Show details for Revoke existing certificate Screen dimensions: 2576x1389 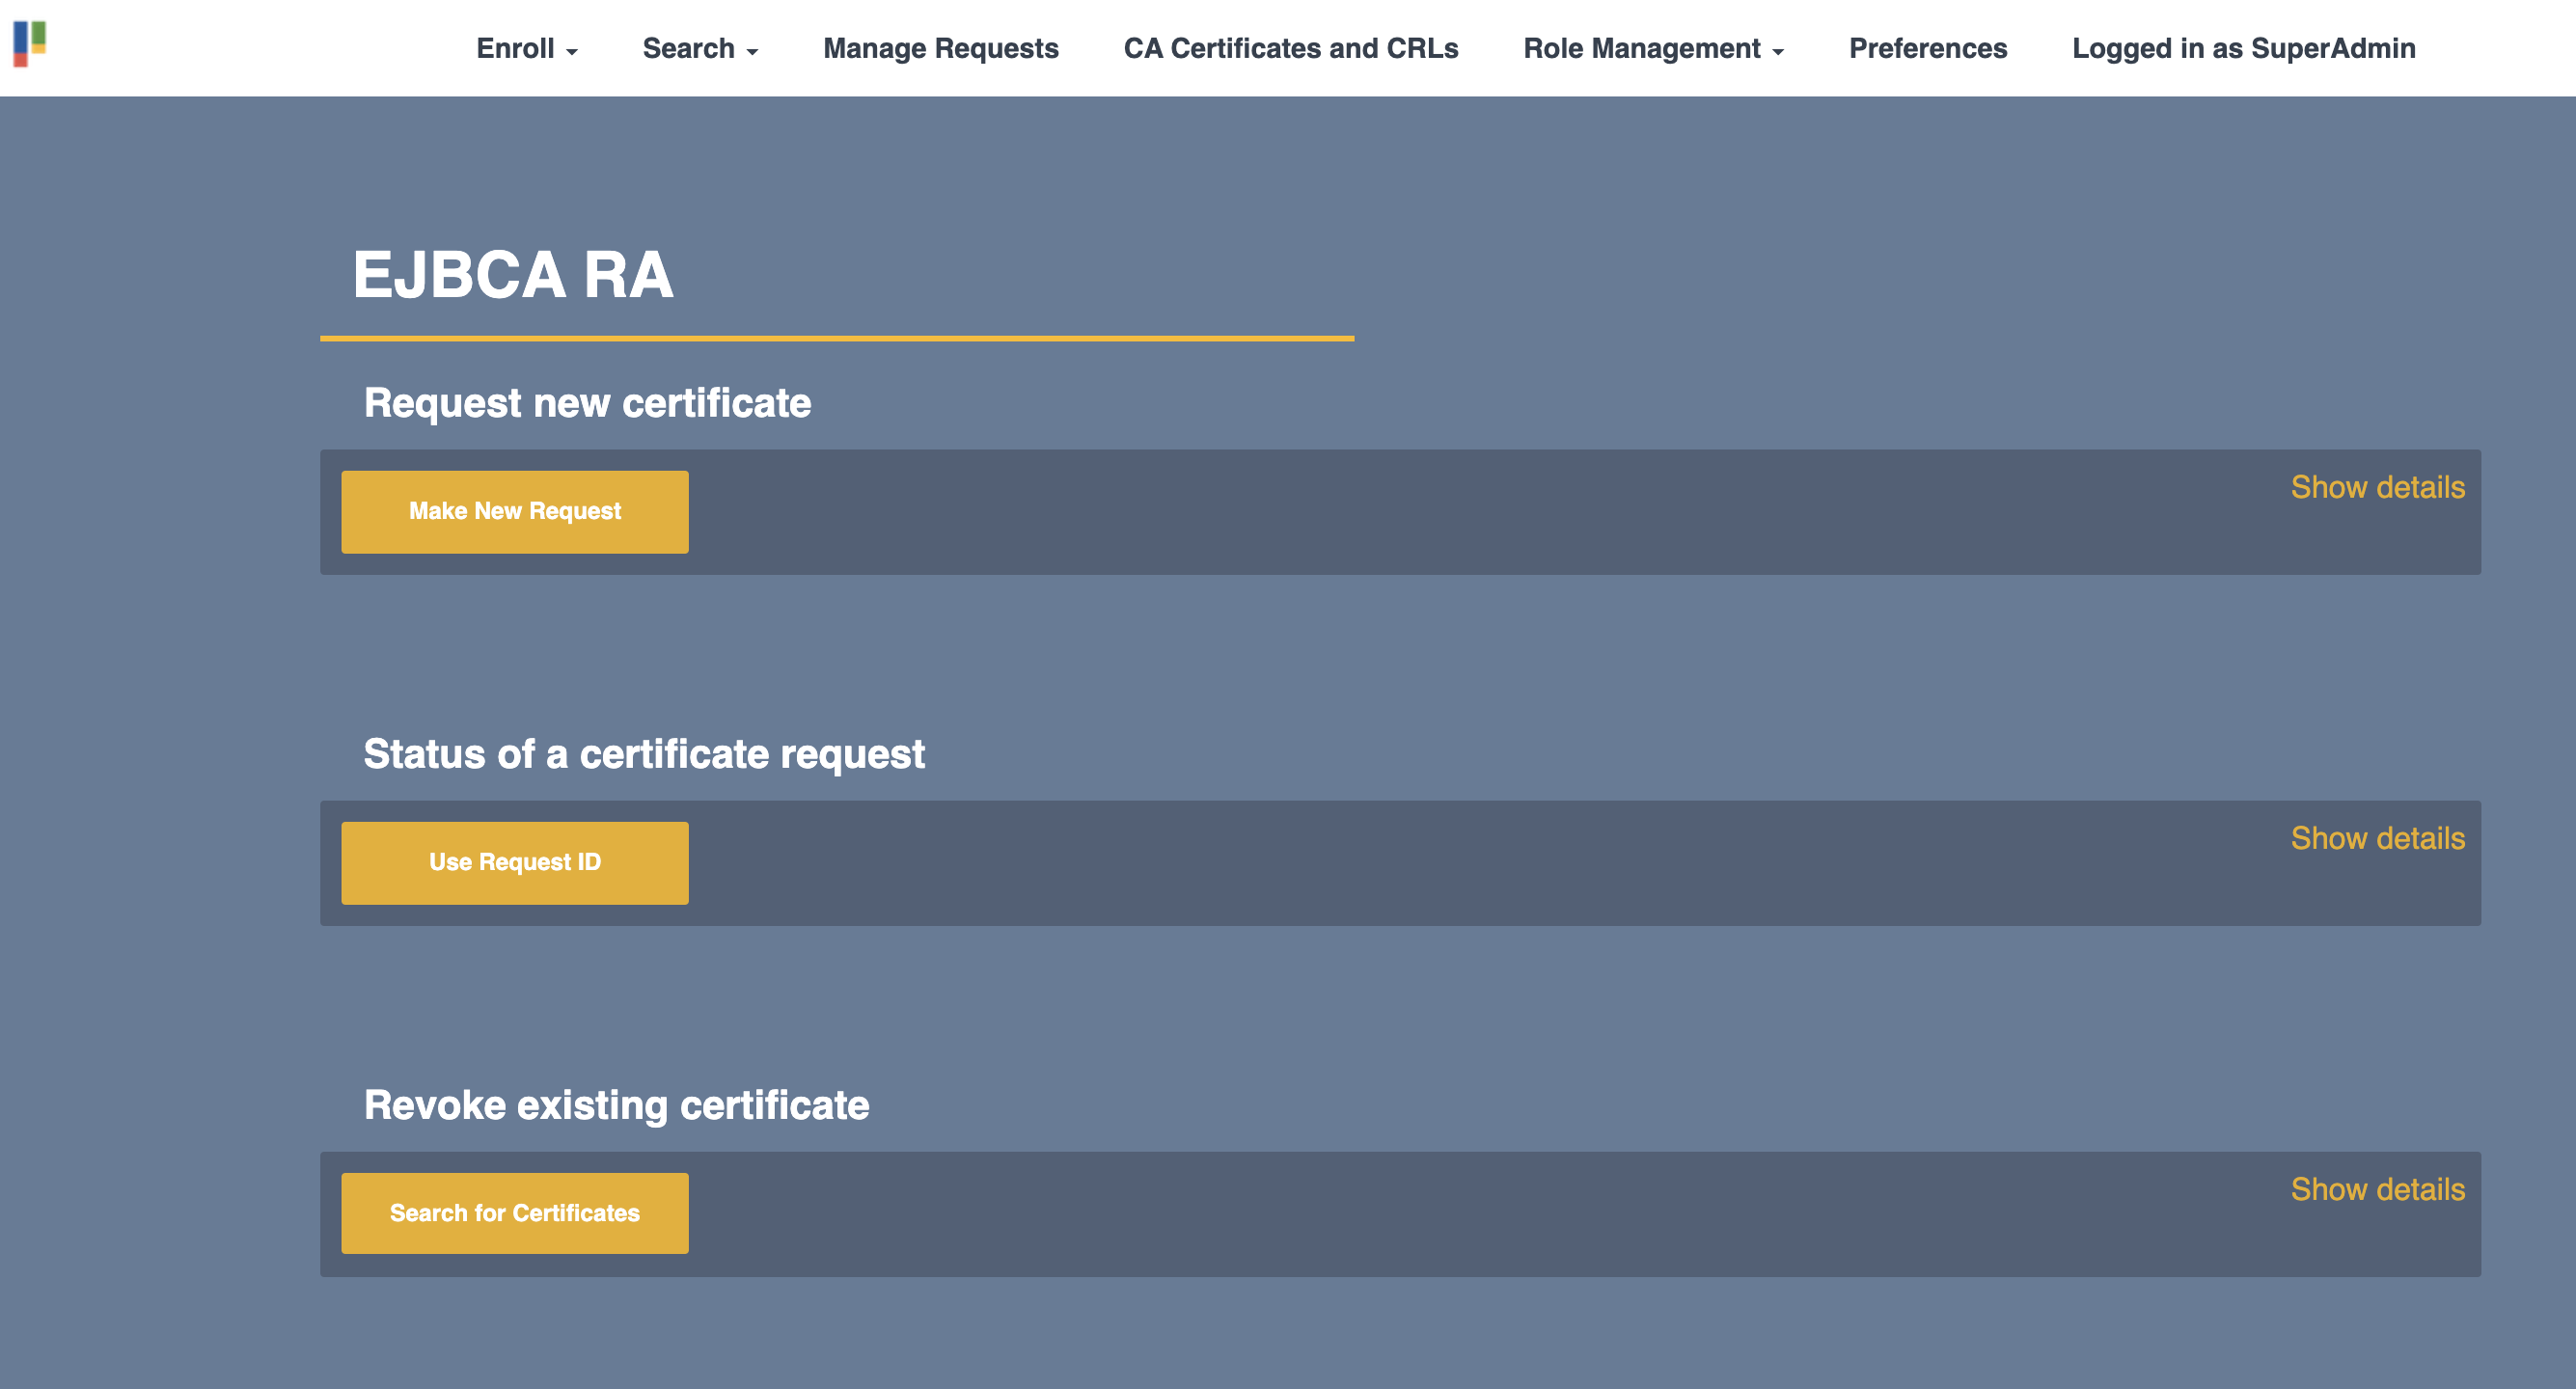[x=2377, y=1189]
